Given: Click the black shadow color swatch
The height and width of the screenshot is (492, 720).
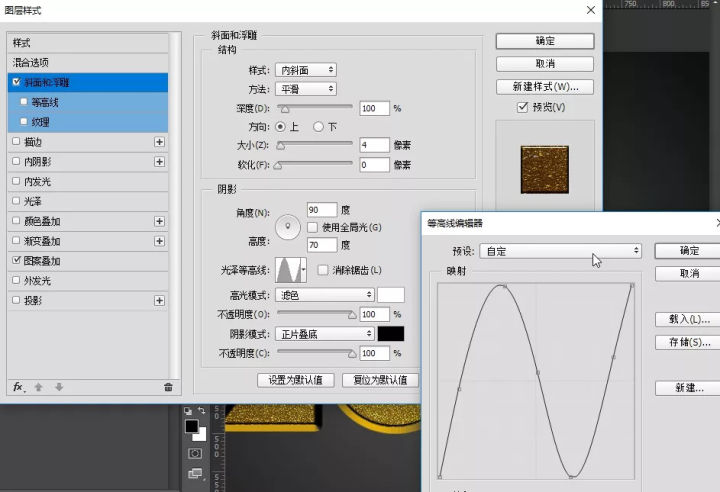Looking at the screenshot, I should coord(390,334).
